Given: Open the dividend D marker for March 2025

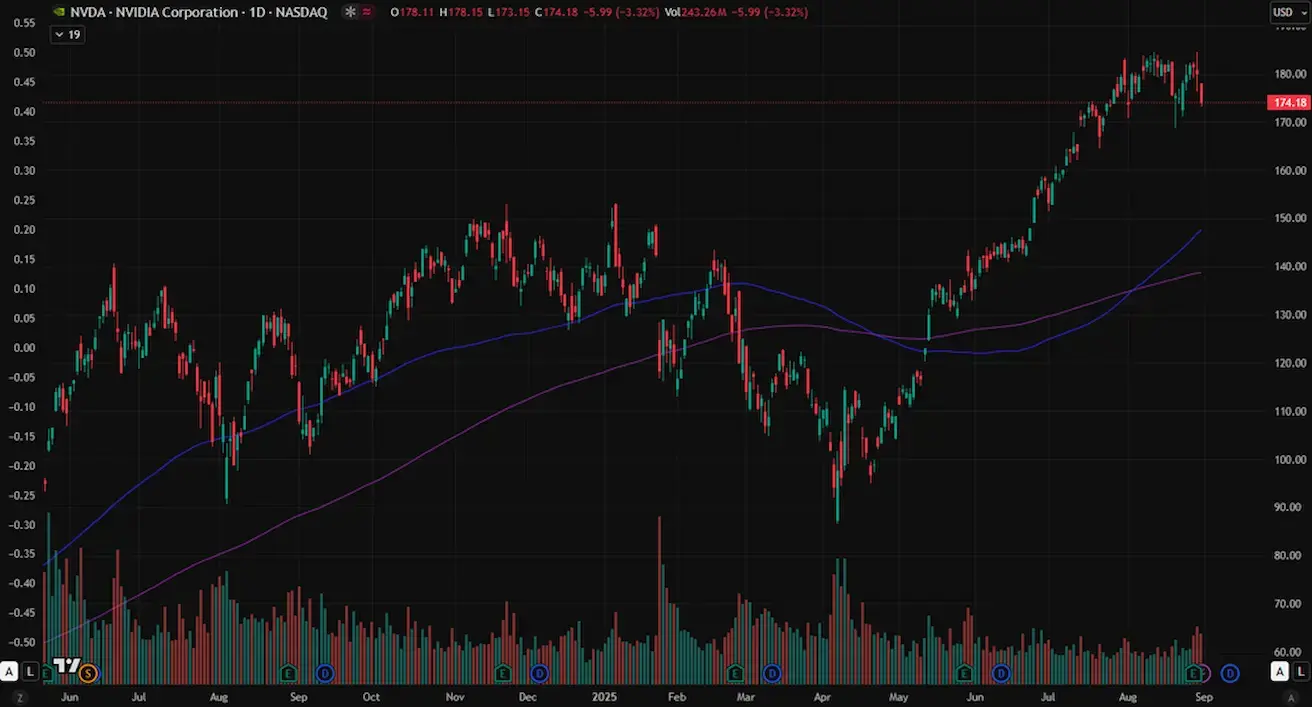Looking at the screenshot, I should pyautogui.click(x=771, y=672).
